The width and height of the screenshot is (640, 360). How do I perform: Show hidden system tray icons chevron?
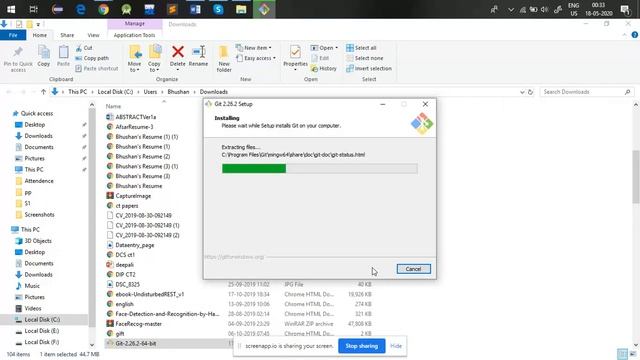click(511, 9)
